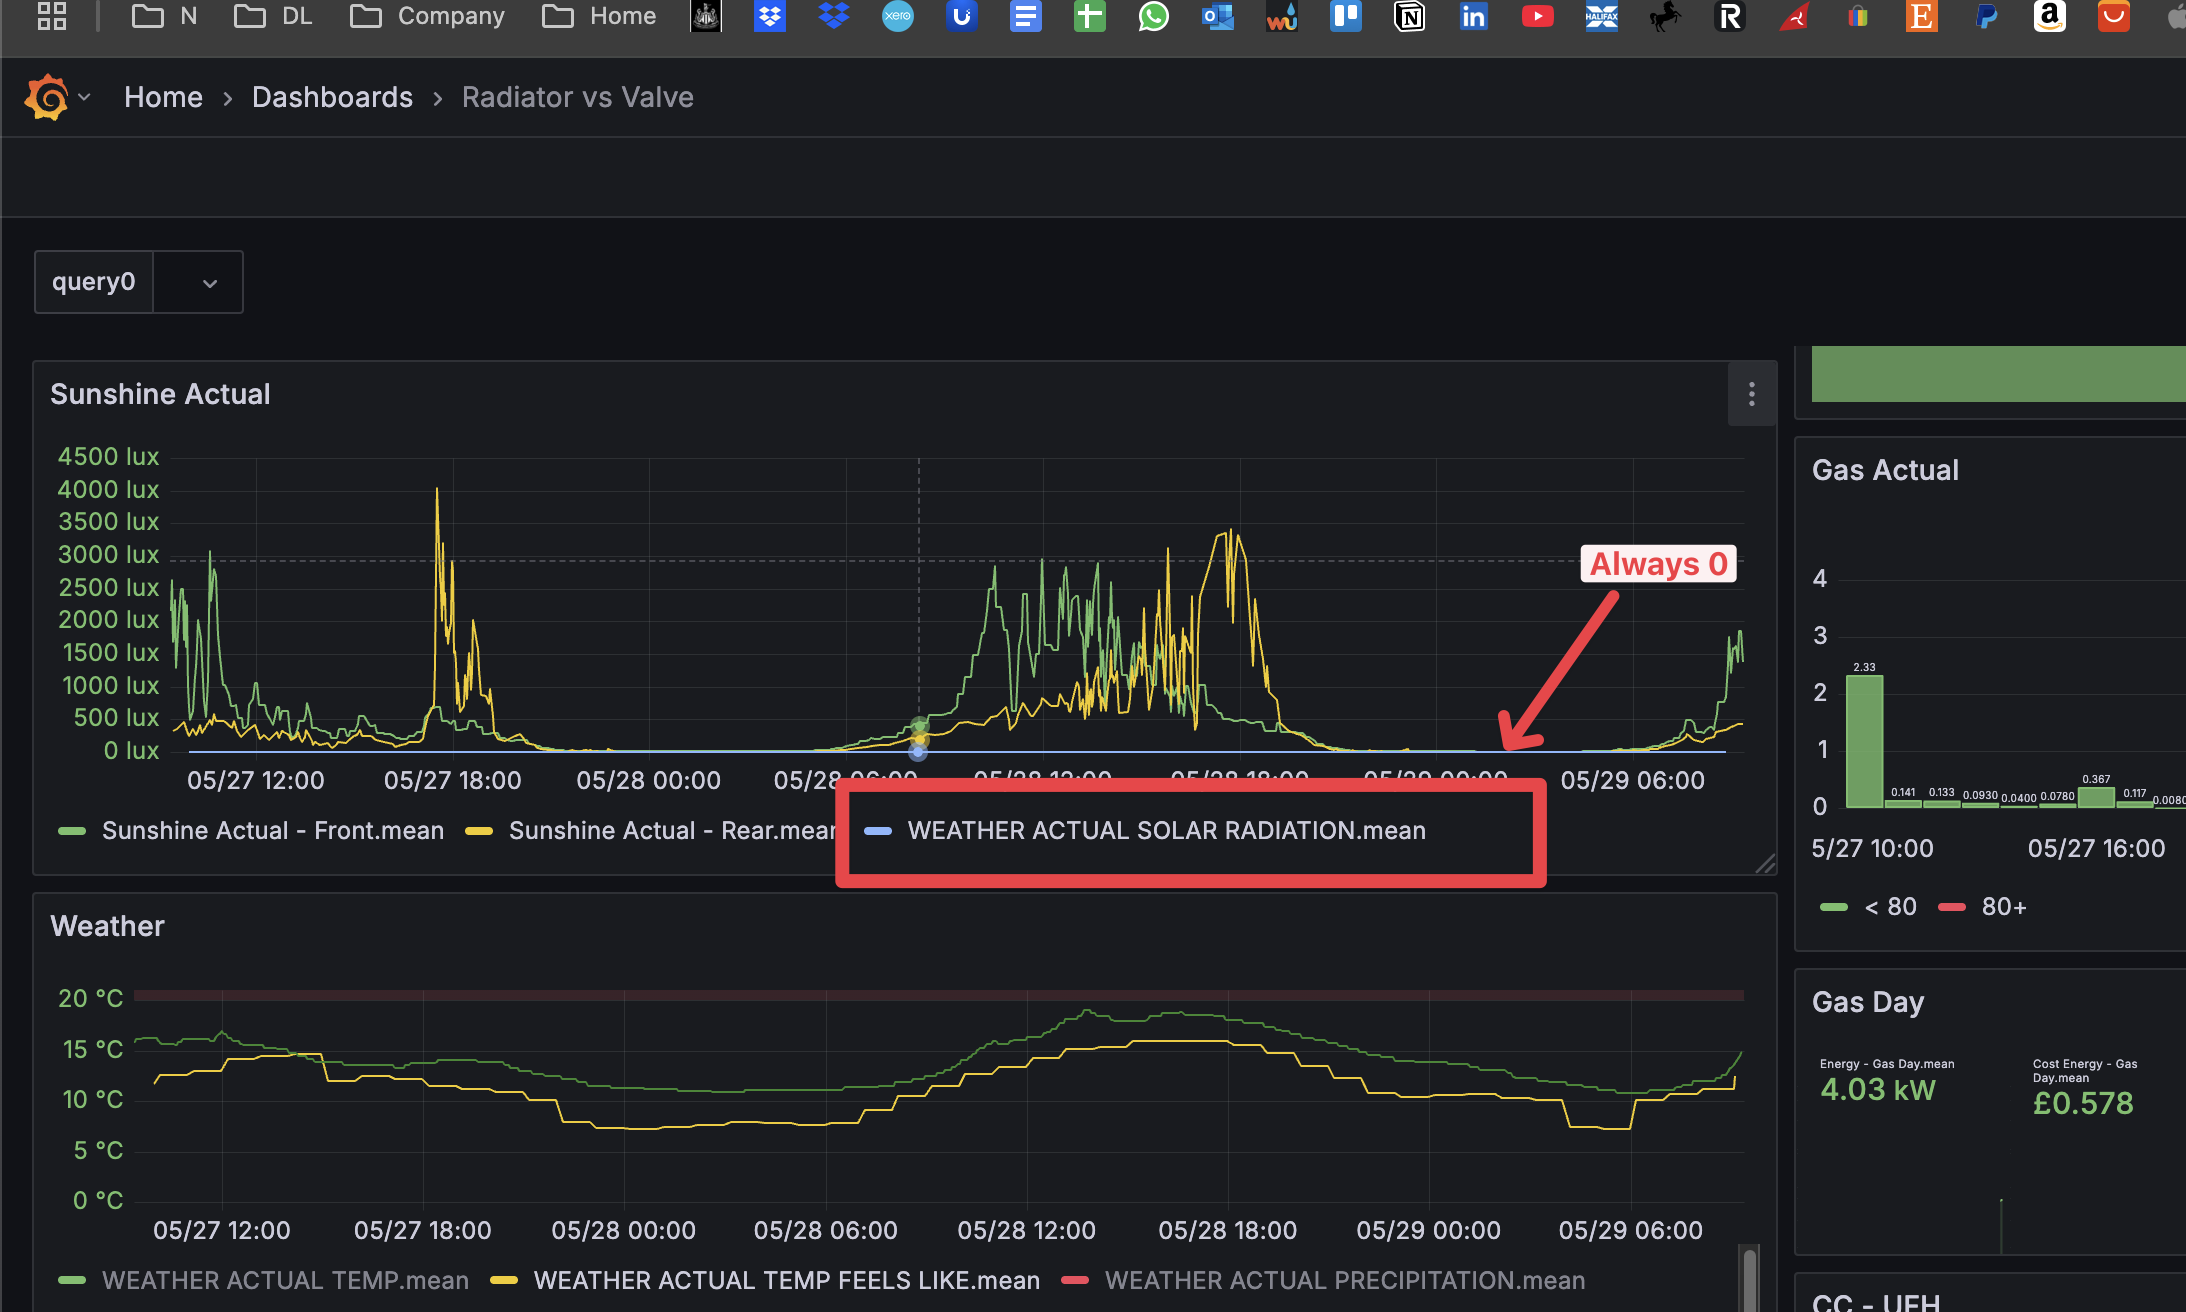The height and width of the screenshot is (1312, 2186).
Task: Open the WhatsApp bookmark icon
Action: pos(1153,16)
